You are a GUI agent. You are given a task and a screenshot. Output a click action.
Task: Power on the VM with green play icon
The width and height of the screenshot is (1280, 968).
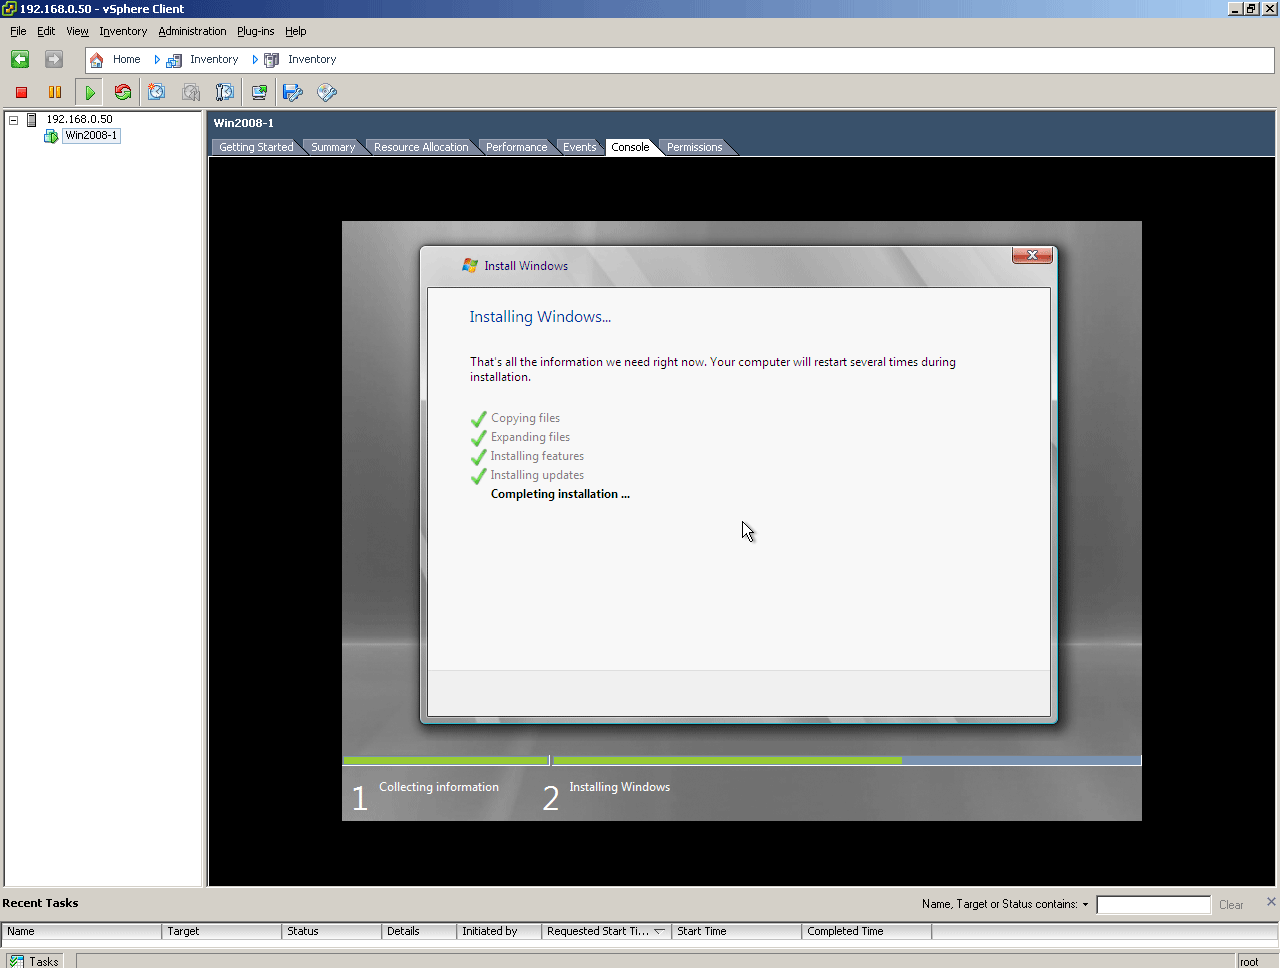coord(90,93)
